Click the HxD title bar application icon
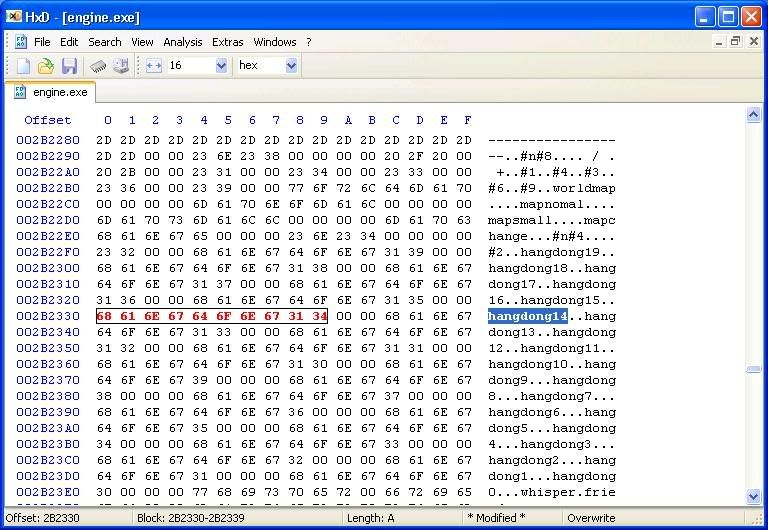Screen dimensions: 768x530 14,17
